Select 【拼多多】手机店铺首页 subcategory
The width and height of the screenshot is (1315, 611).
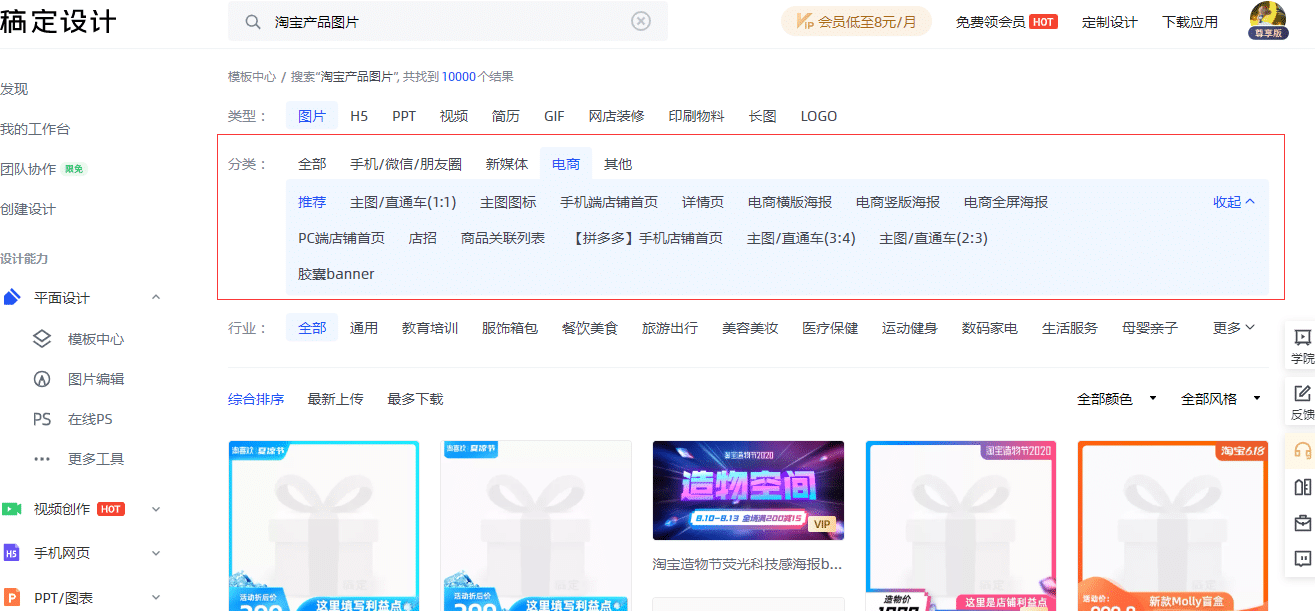click(x=646, y=238)
